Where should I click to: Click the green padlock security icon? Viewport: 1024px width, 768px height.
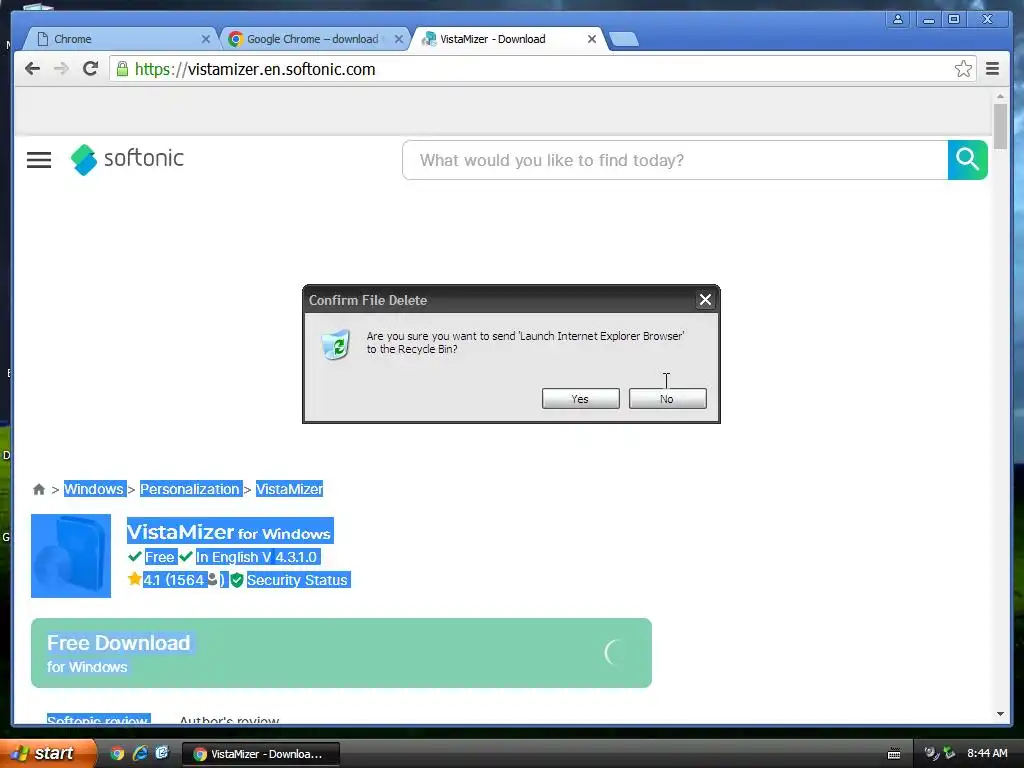(x=122, y=69)
